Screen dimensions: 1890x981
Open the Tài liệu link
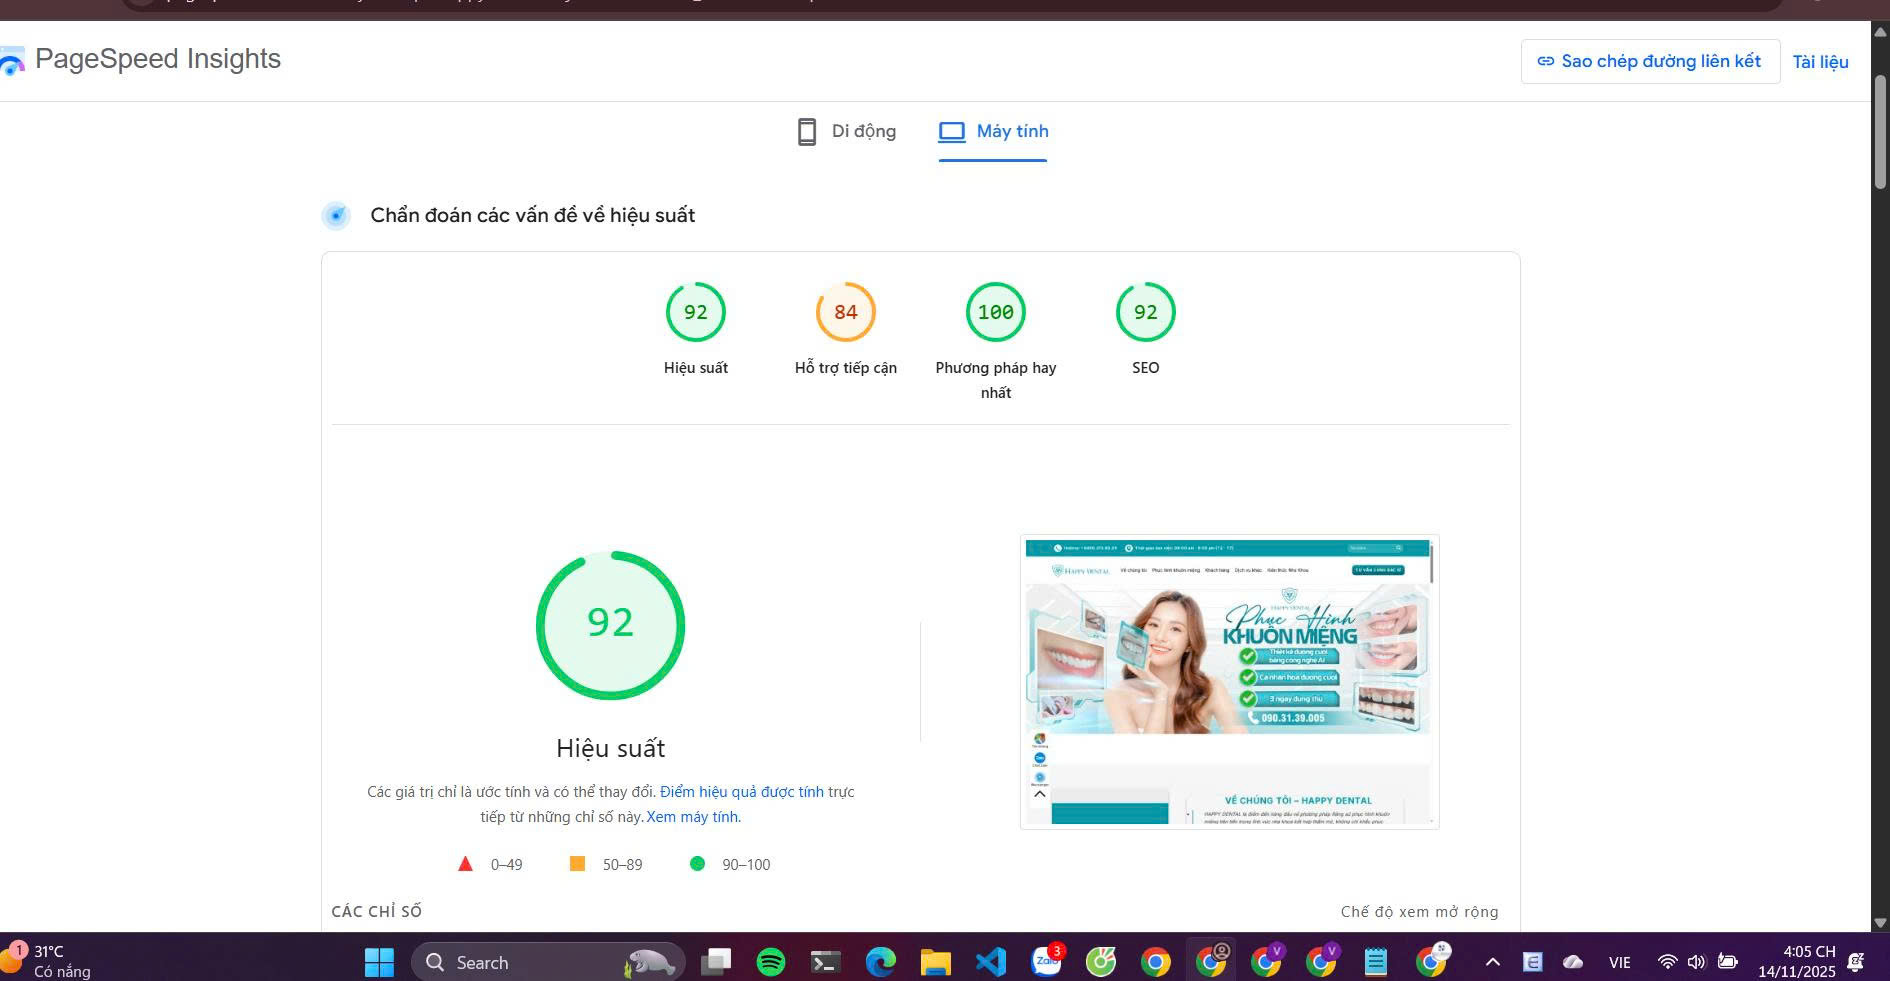[1819, 62]
